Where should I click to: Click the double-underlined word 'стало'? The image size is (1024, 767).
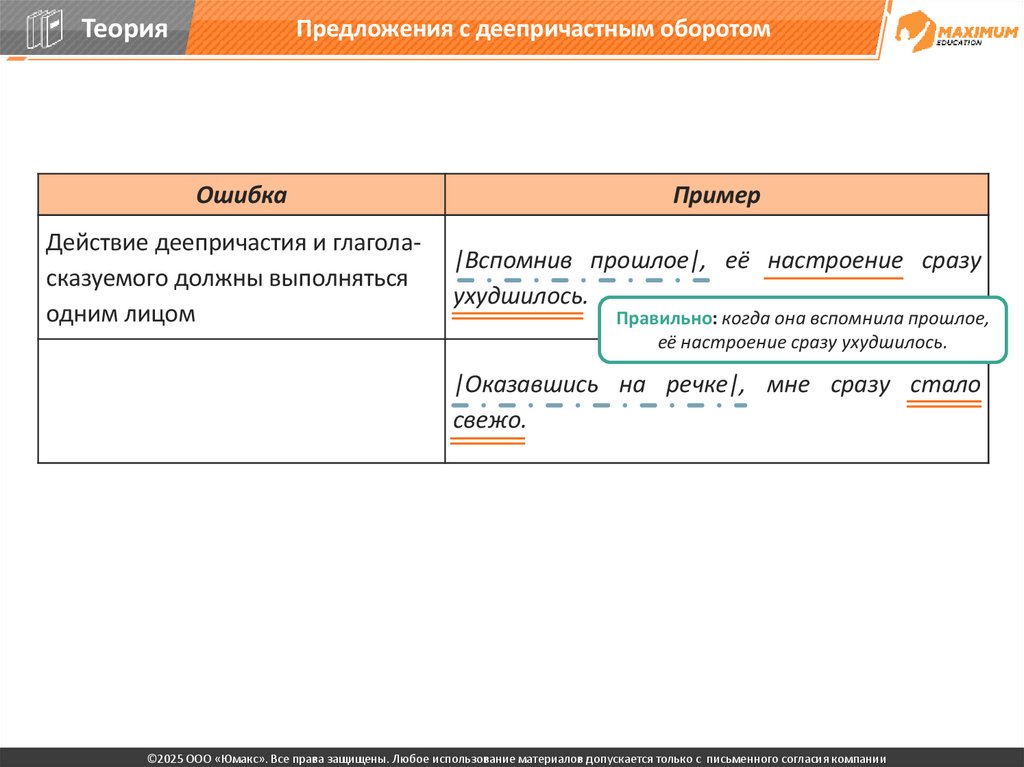tap(945, 384)
